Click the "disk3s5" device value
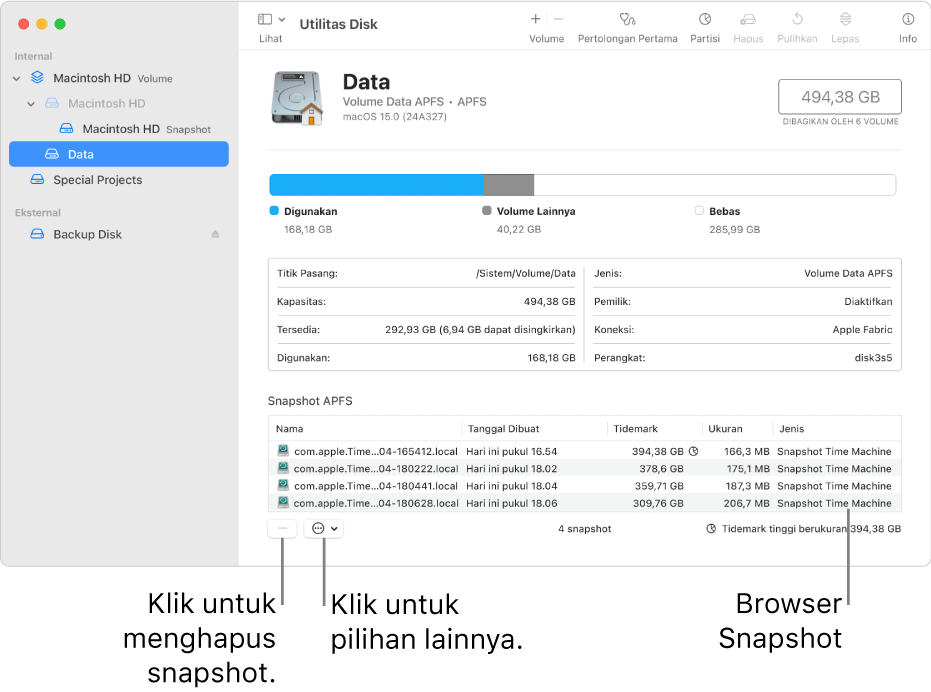This screenshot has height=692, width=931. [x=873, y=357]
